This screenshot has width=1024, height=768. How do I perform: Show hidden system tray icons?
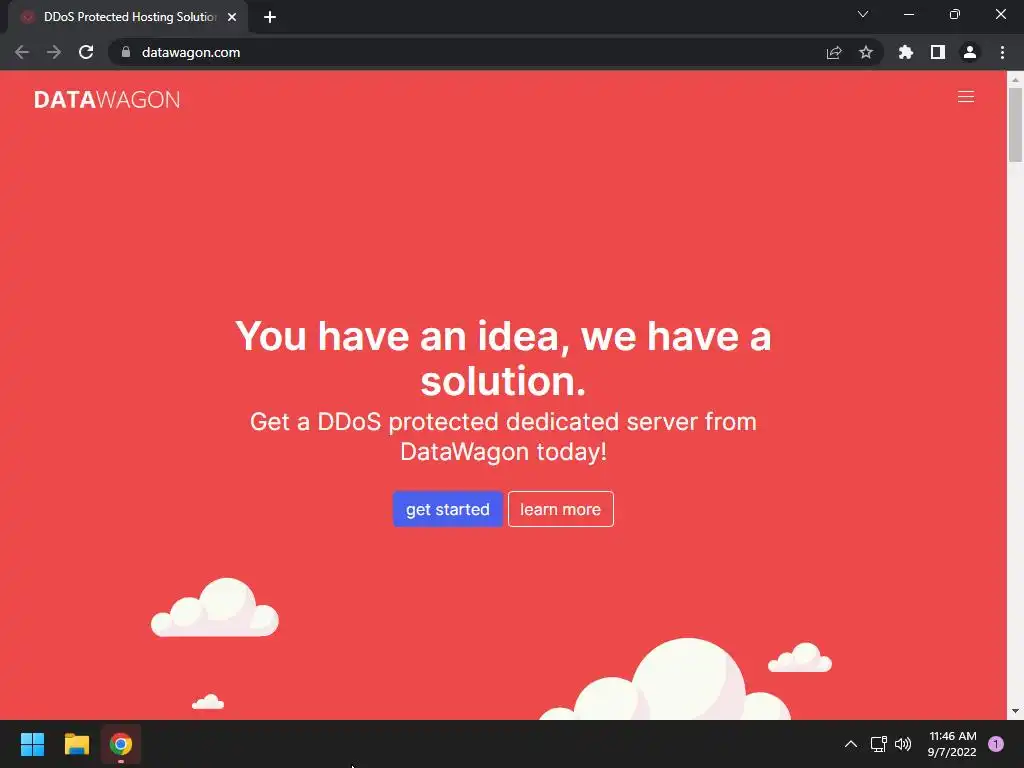point(850,744)
